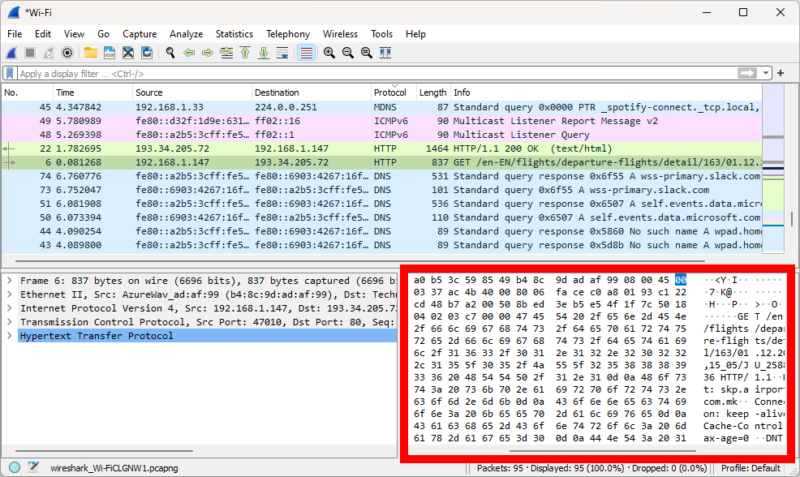Expand Hypertext Transfer Protocol row
This screenshot has height=477, width=800.
coord(9,336)
